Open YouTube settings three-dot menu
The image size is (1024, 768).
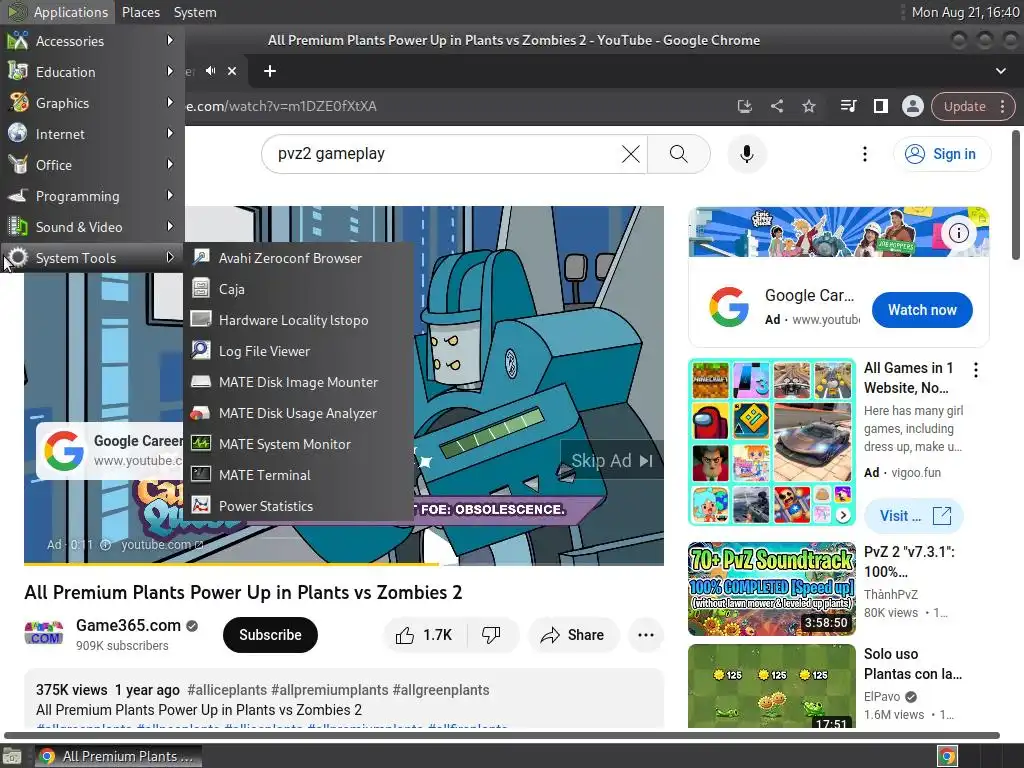click(865, 154)
